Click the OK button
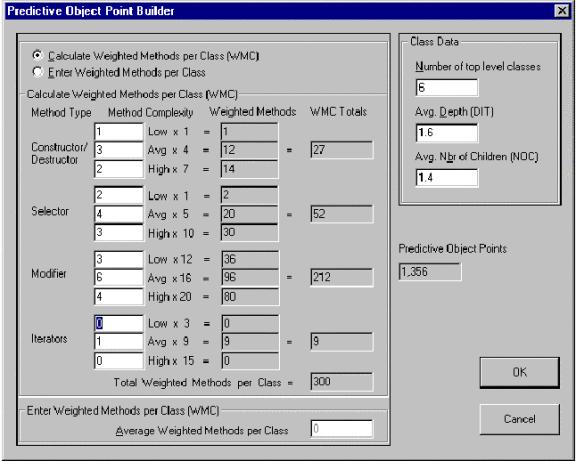This screenshot has height=461, width=576. click(519, 372)
